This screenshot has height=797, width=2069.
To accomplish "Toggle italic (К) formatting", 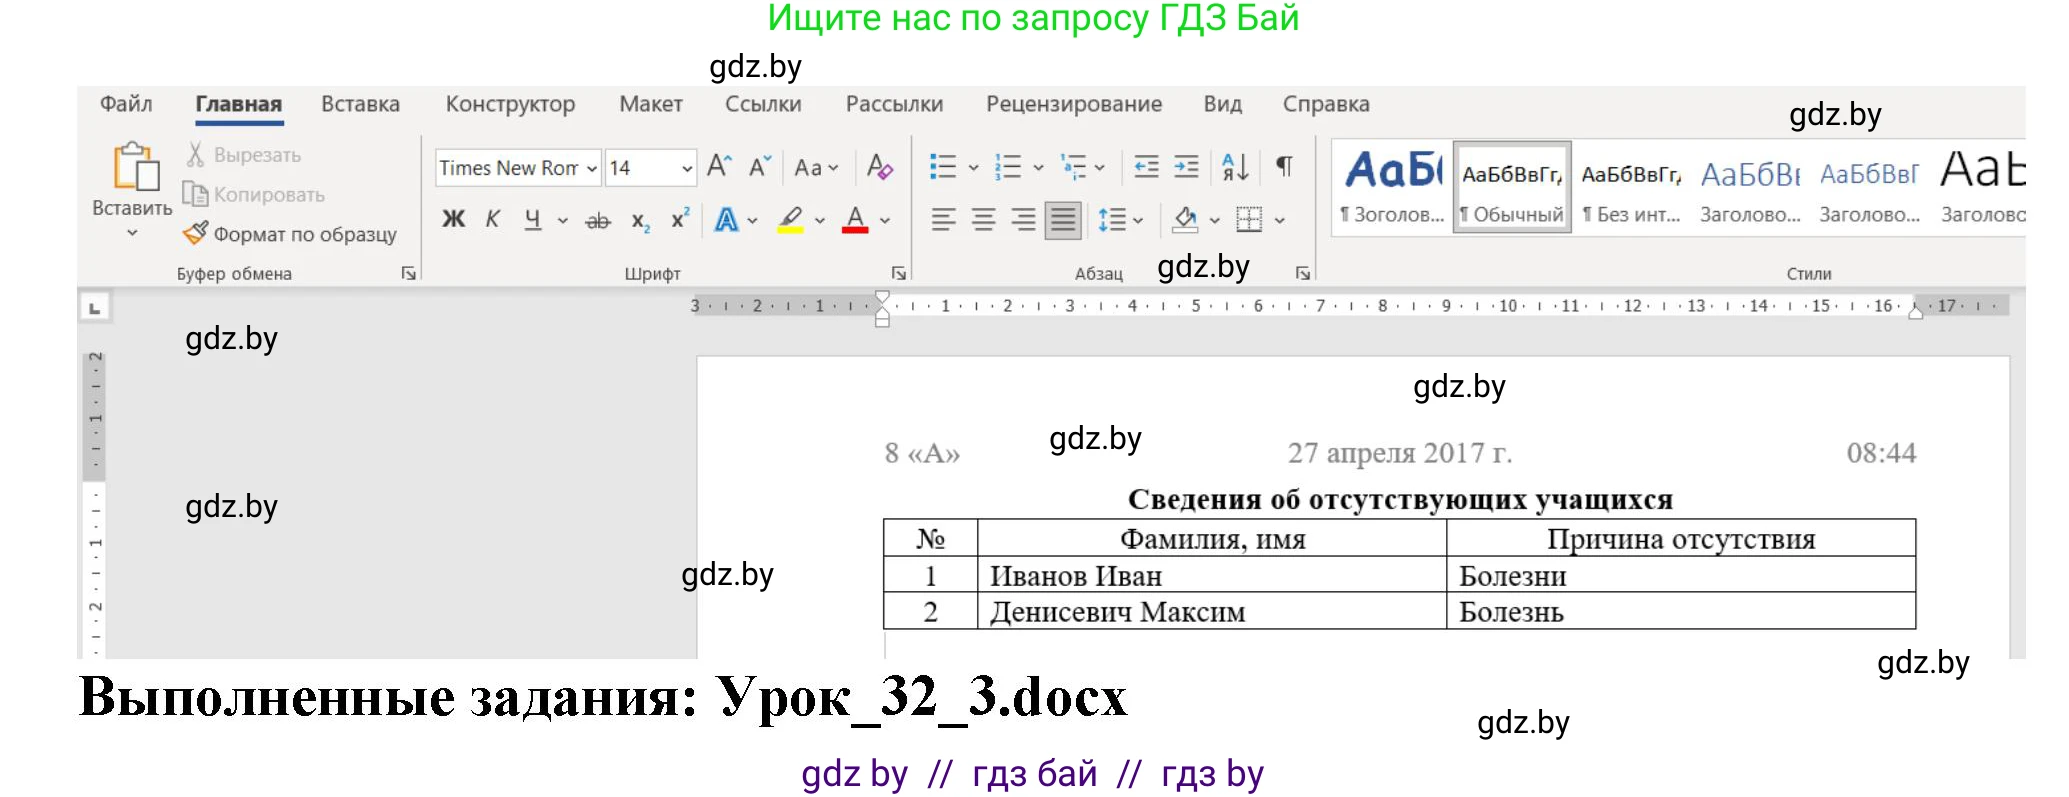I will (493, 219).
